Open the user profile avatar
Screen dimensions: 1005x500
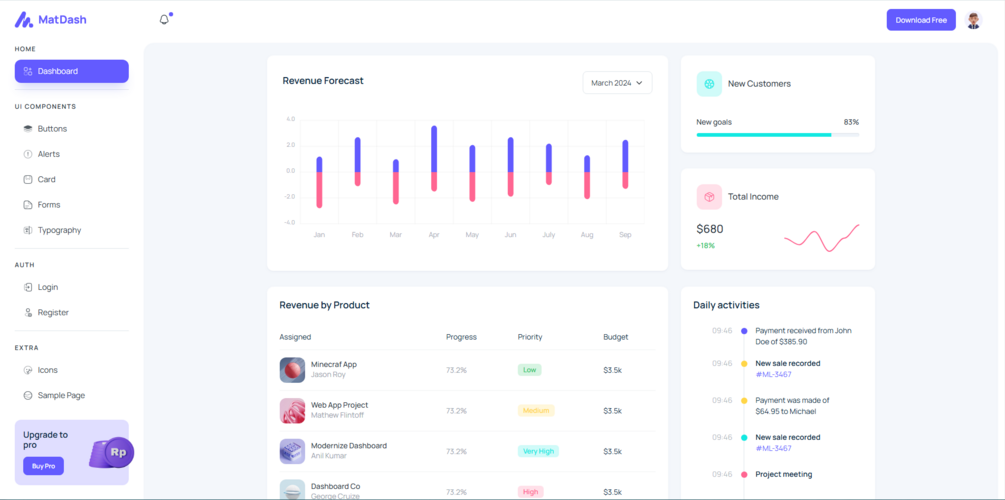point(973,20)
